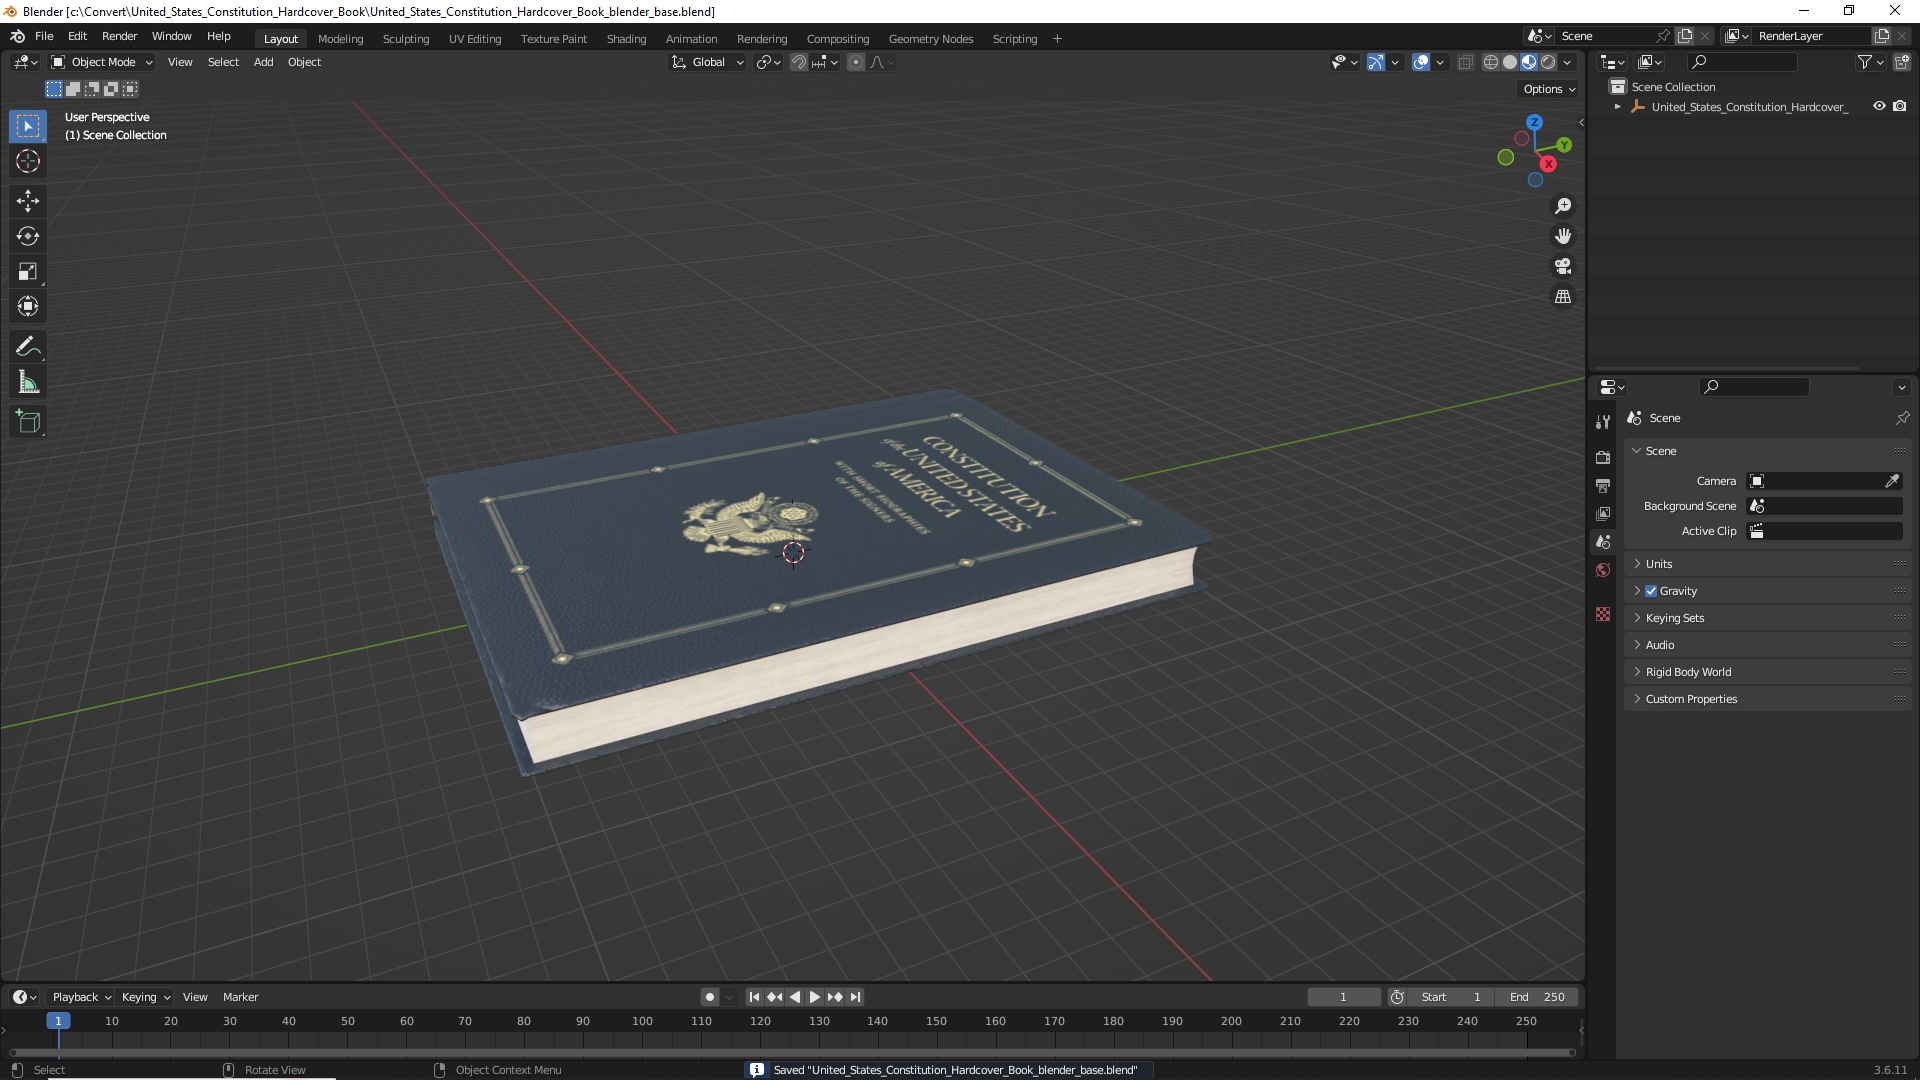
Task: Switch perspective/orthographic projection via grid icon
Action: pyautogui.click(x=1563, y=297)
